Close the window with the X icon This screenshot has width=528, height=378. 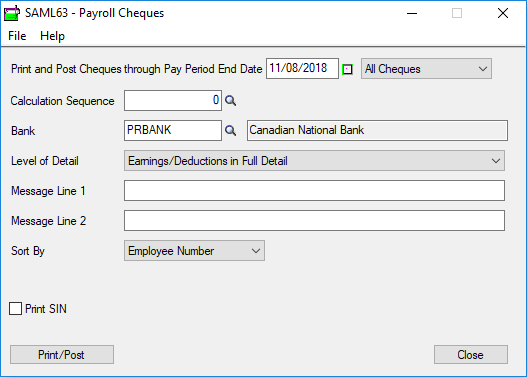[503, 13]
